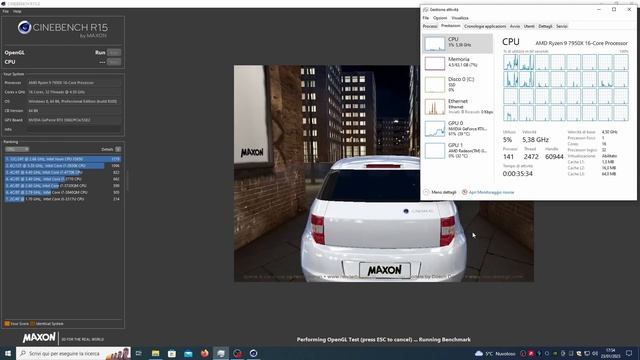
Task: Switch to the Servizi tab
Action: (x=562, y=26)
